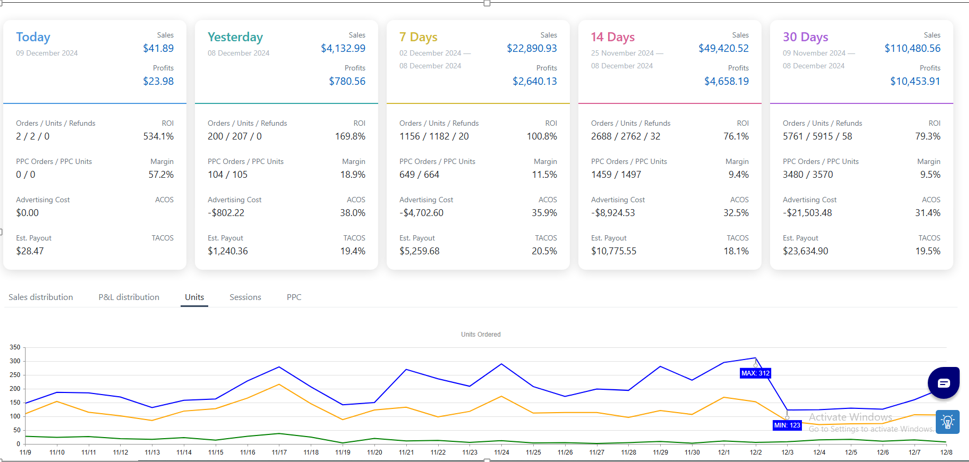
Task: Switch to the Sessions tab
Action: [245, 297]
